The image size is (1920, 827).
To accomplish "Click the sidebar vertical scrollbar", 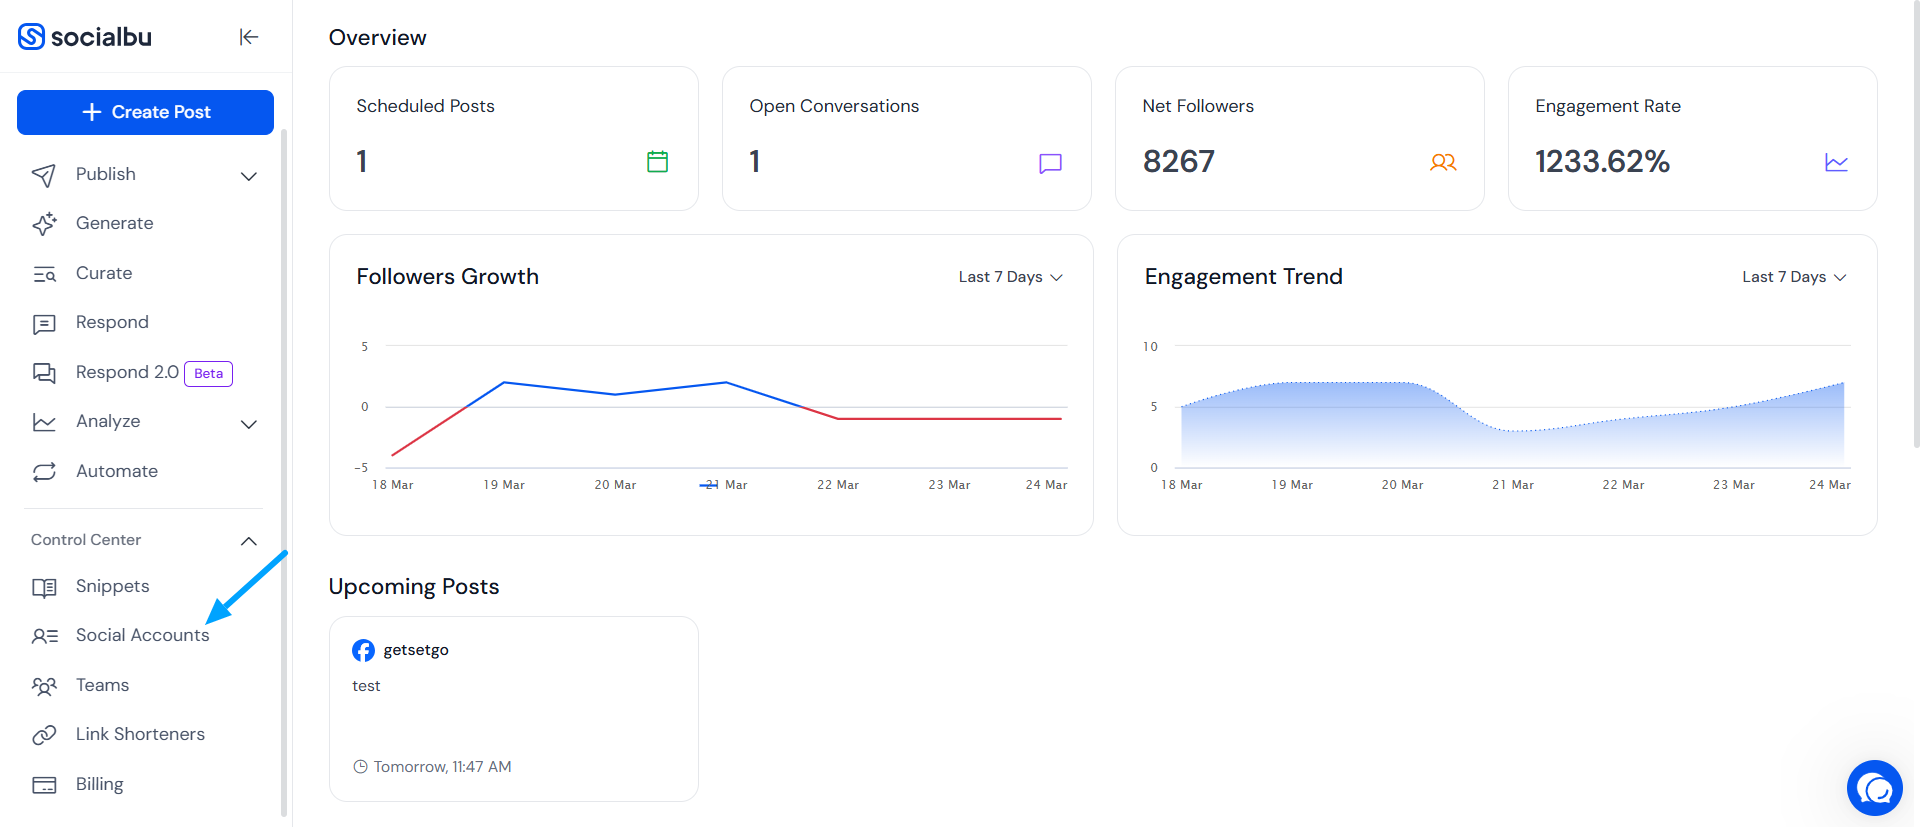I will click(284, 470).
